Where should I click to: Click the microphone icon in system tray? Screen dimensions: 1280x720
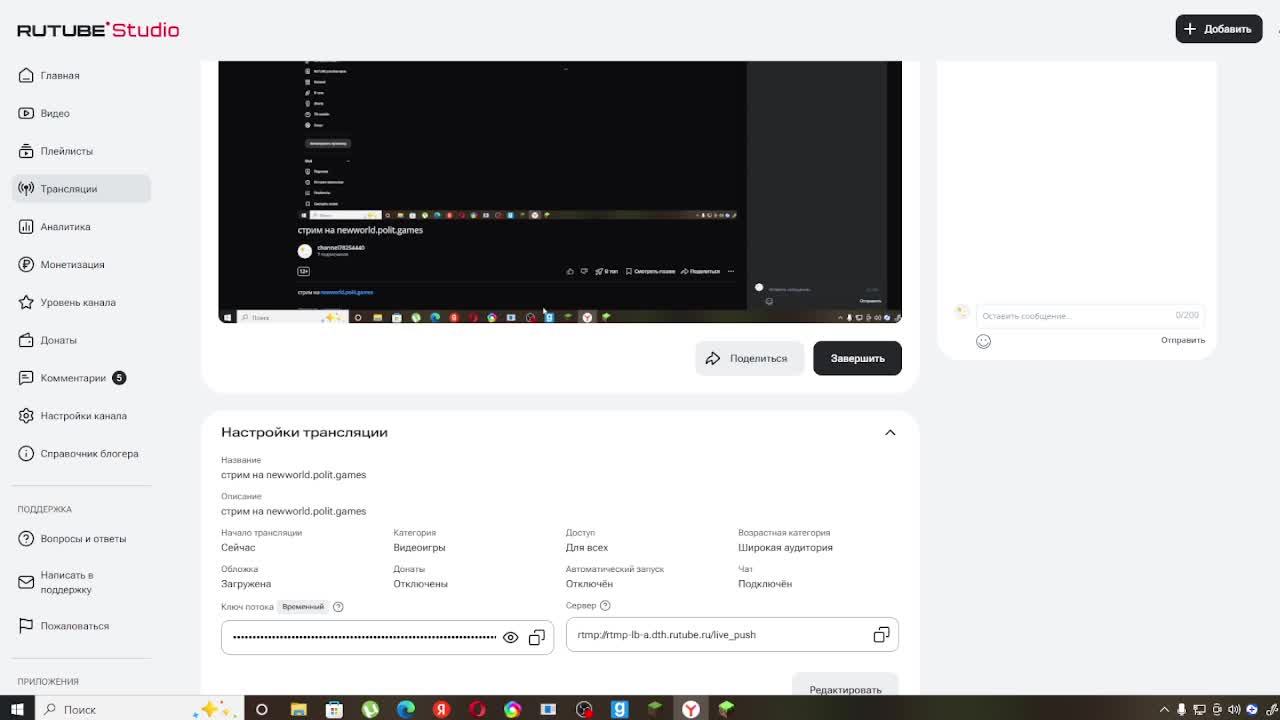click(x=1181, y=709)
